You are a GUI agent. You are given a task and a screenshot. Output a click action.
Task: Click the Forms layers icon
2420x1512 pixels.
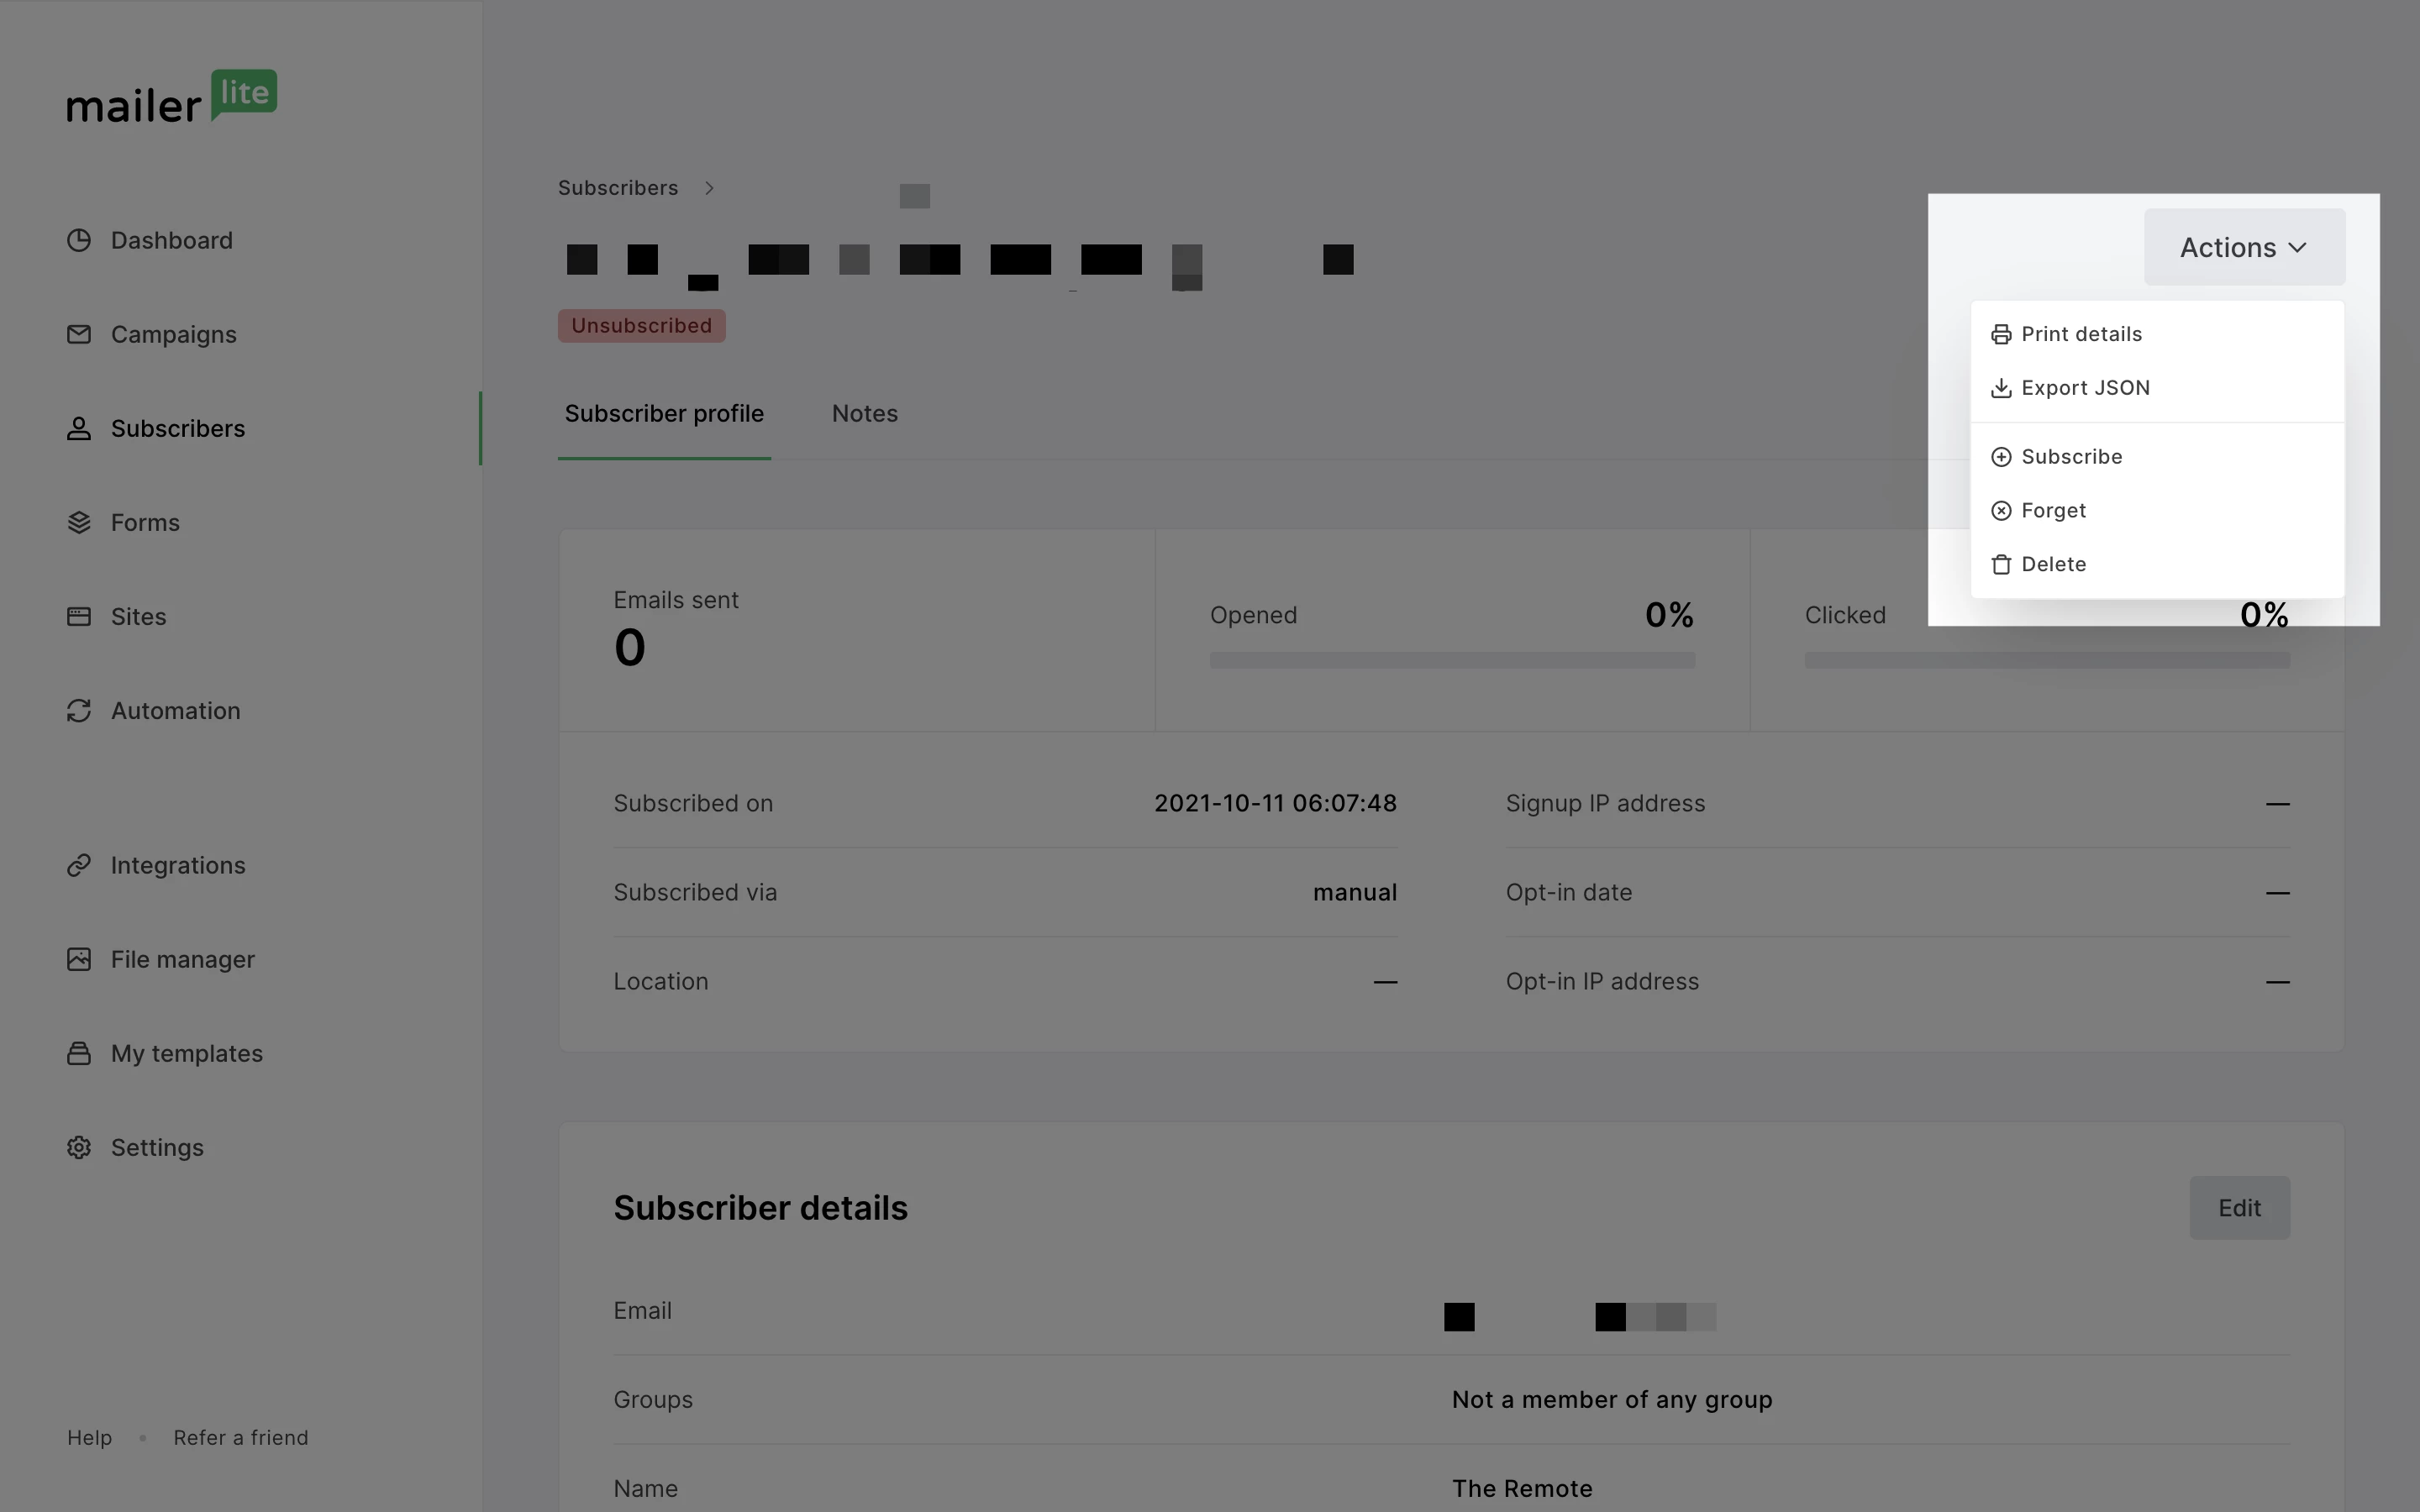(79, 522)
